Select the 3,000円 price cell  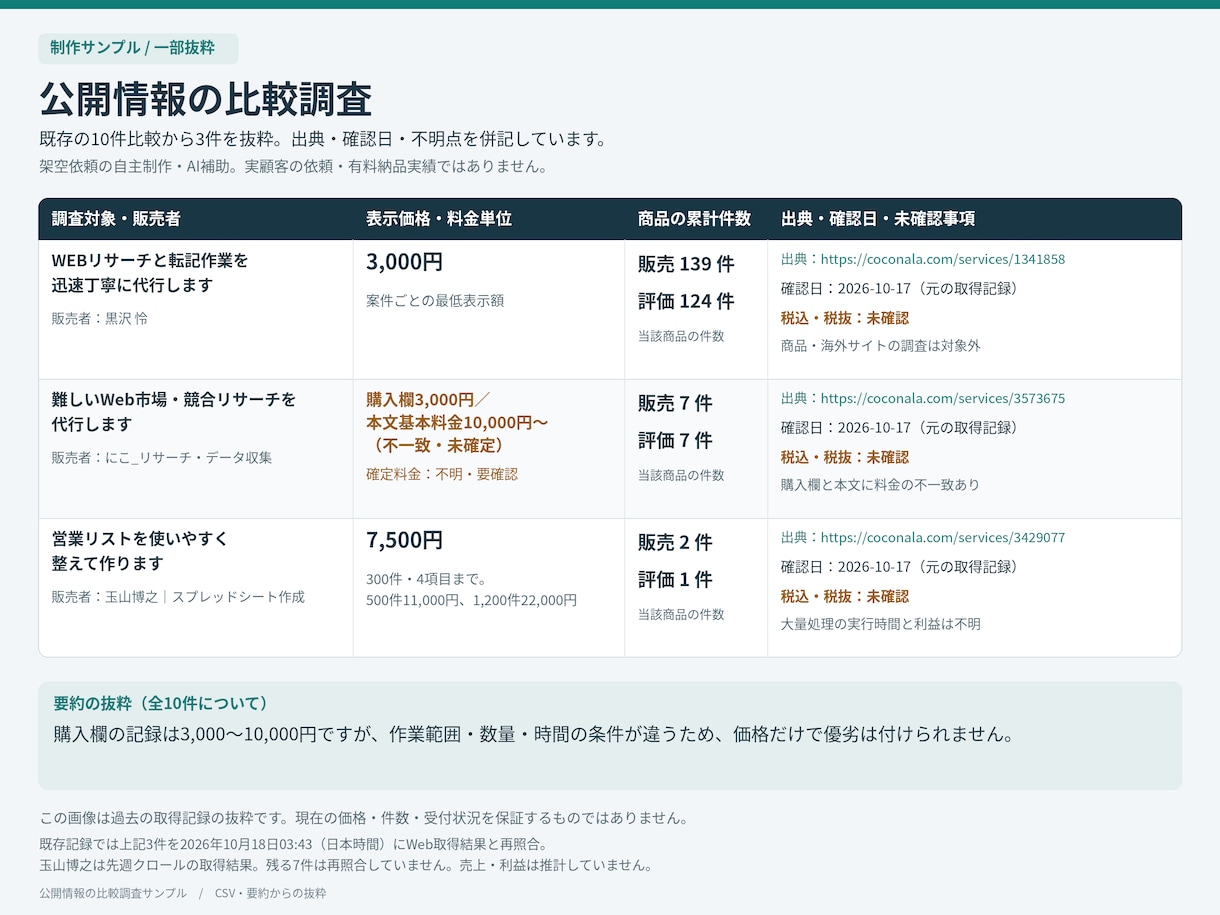(x=404, y=262)
